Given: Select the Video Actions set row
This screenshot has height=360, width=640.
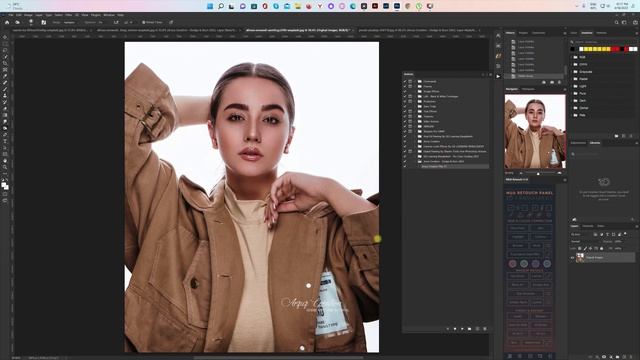Looking at the screenshot, I should pos(447,121).
